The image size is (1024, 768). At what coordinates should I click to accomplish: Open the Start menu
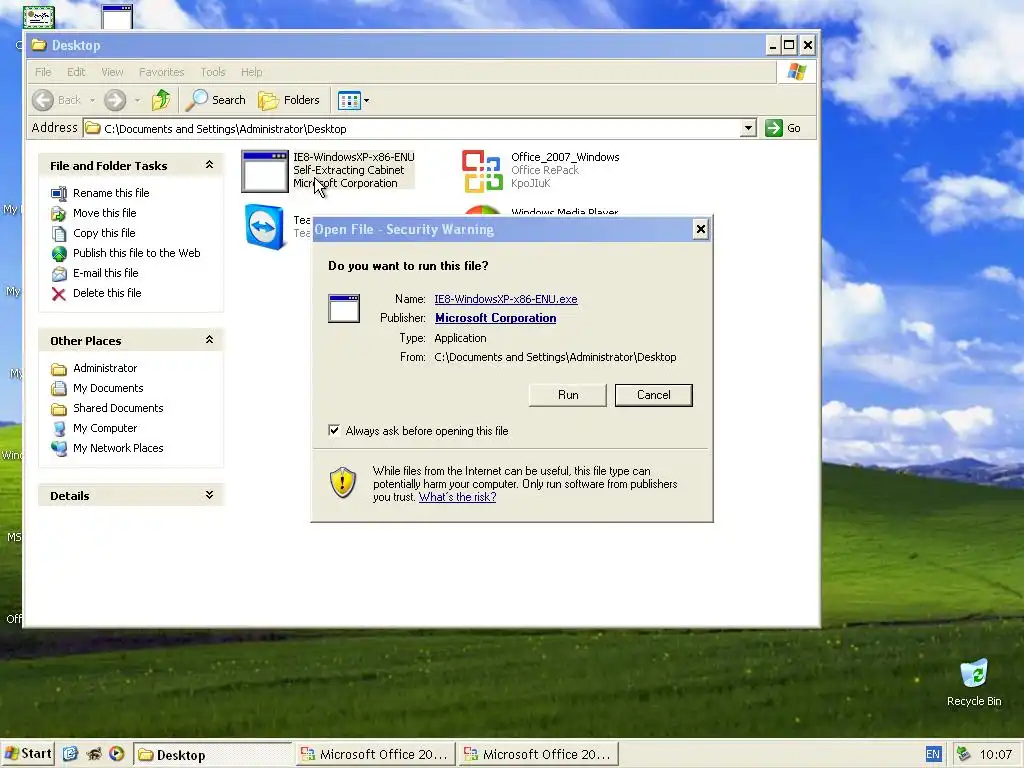click(27, 754)
